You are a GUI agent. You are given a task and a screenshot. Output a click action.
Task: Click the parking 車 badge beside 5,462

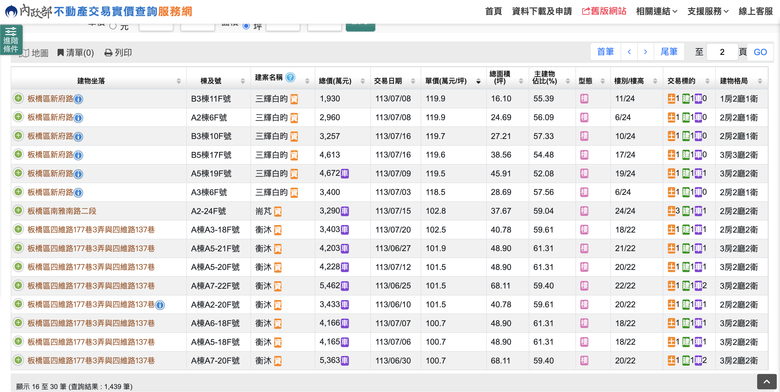tap(345, 286)
